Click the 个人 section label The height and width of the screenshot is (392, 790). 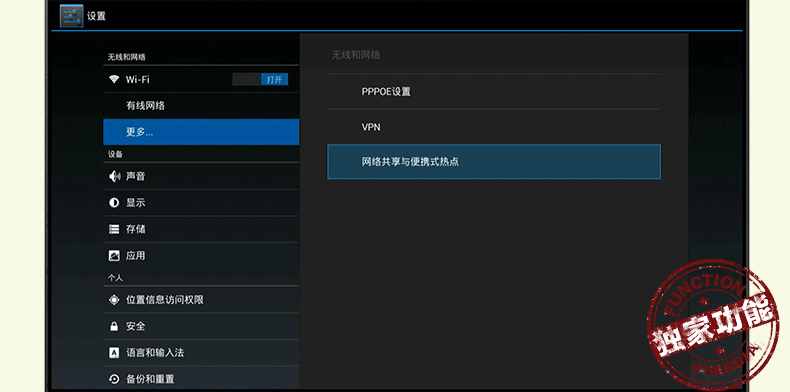115,278
